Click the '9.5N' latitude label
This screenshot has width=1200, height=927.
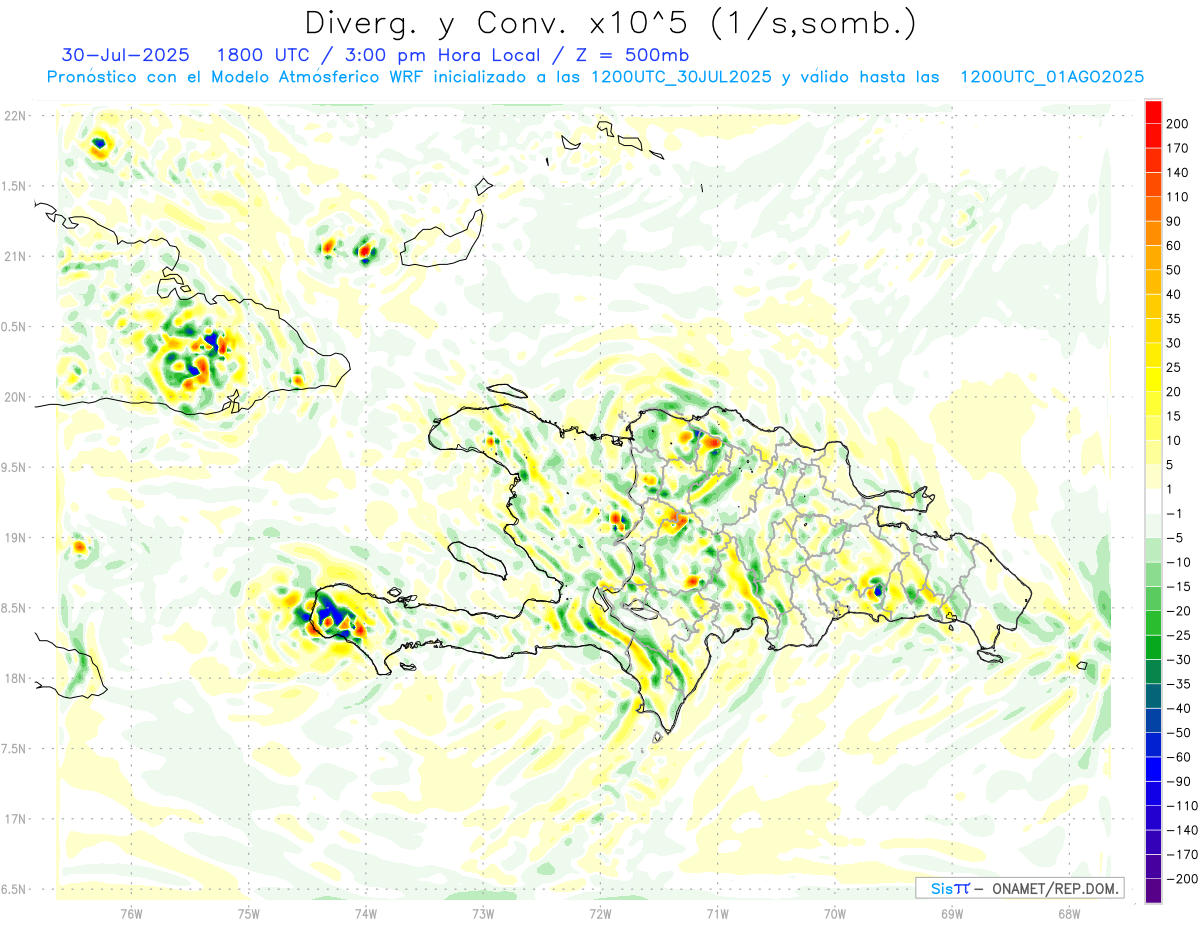[15, 467]
